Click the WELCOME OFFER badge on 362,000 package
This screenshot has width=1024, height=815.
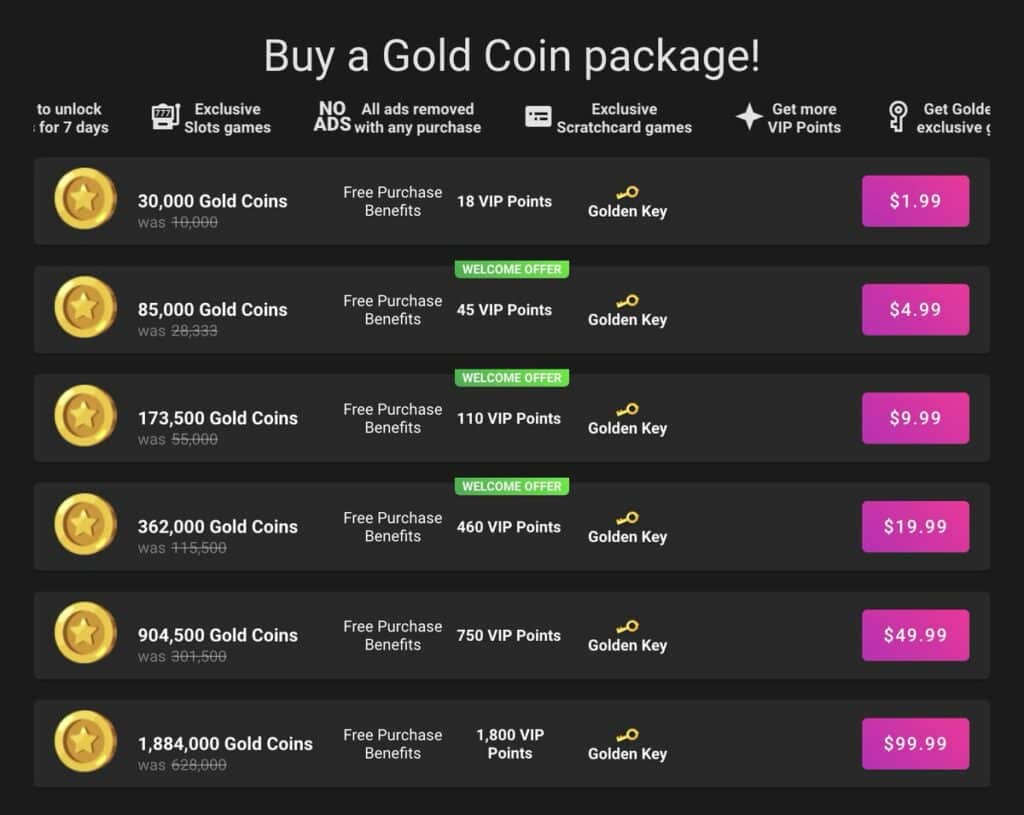point(512,486)
